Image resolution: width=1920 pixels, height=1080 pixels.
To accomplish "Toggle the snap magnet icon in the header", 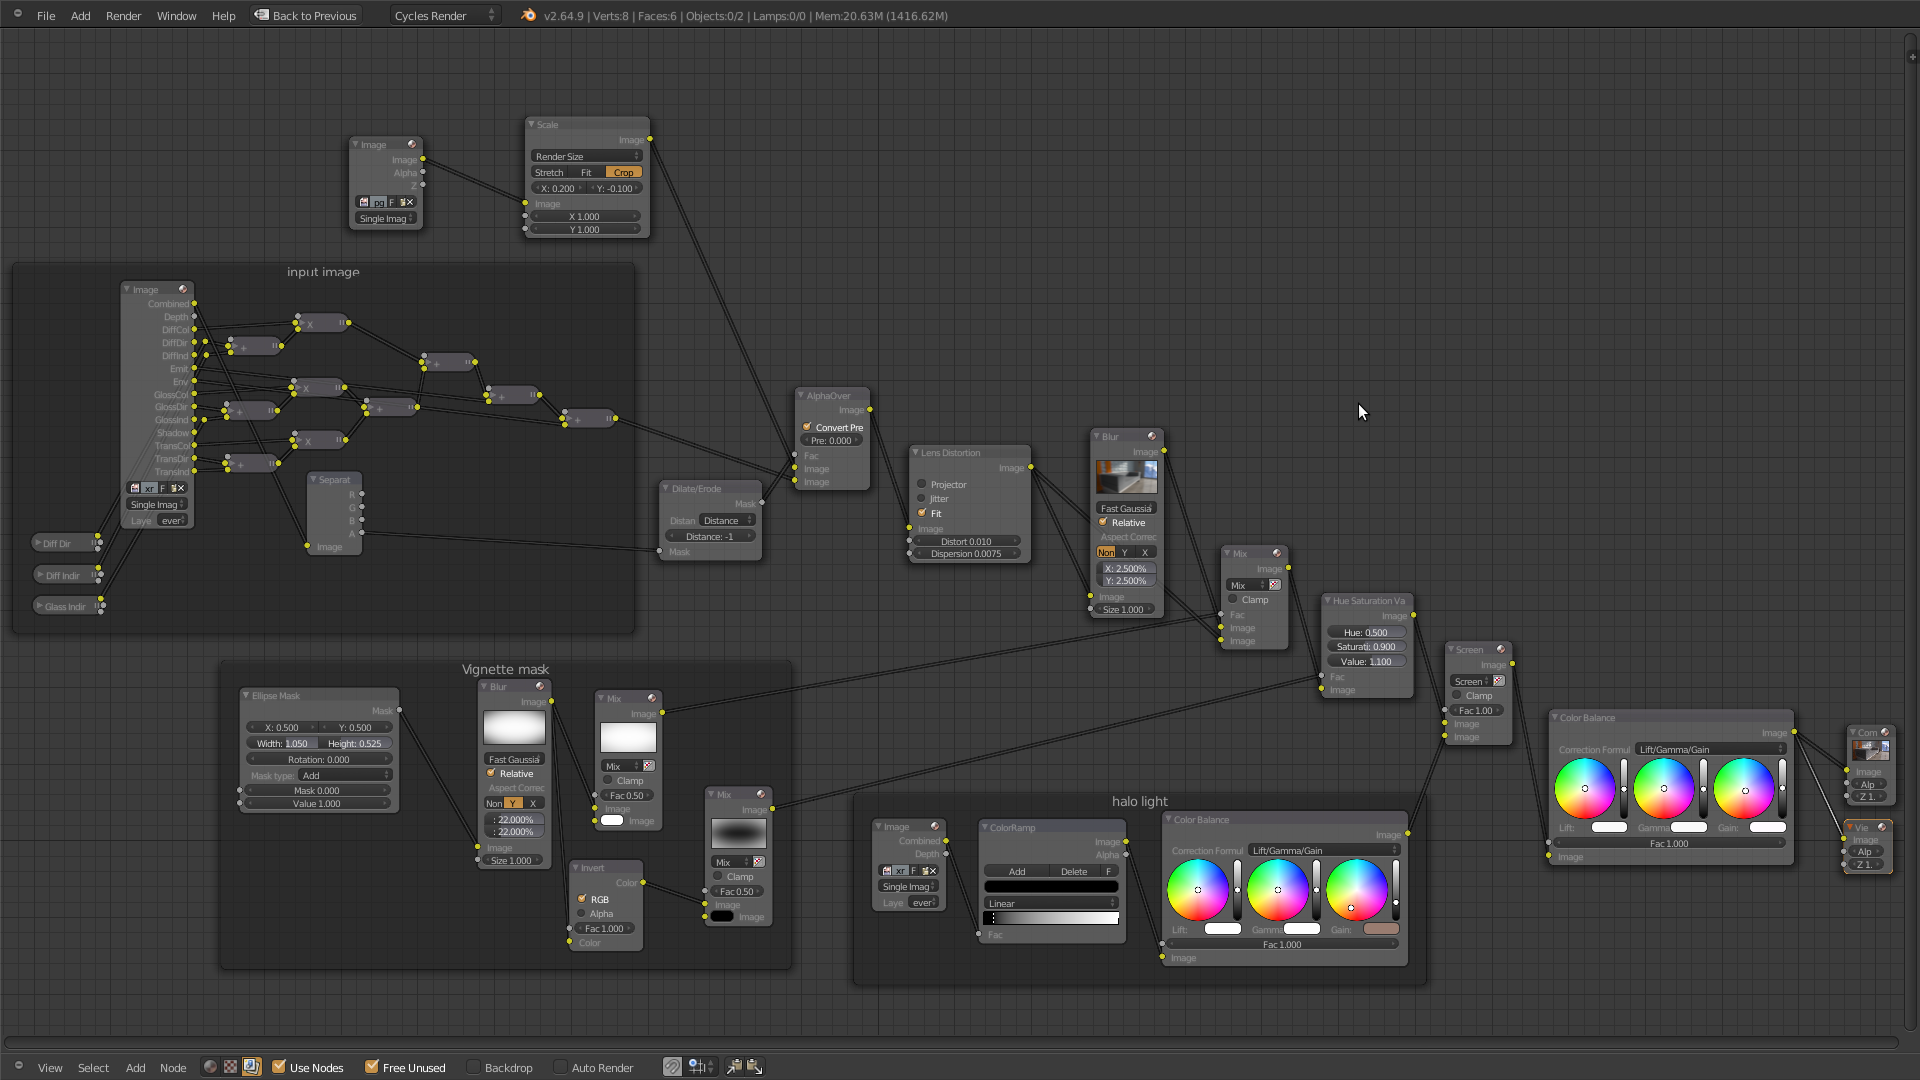I will pyautogui.click(x=672, y=1067).
